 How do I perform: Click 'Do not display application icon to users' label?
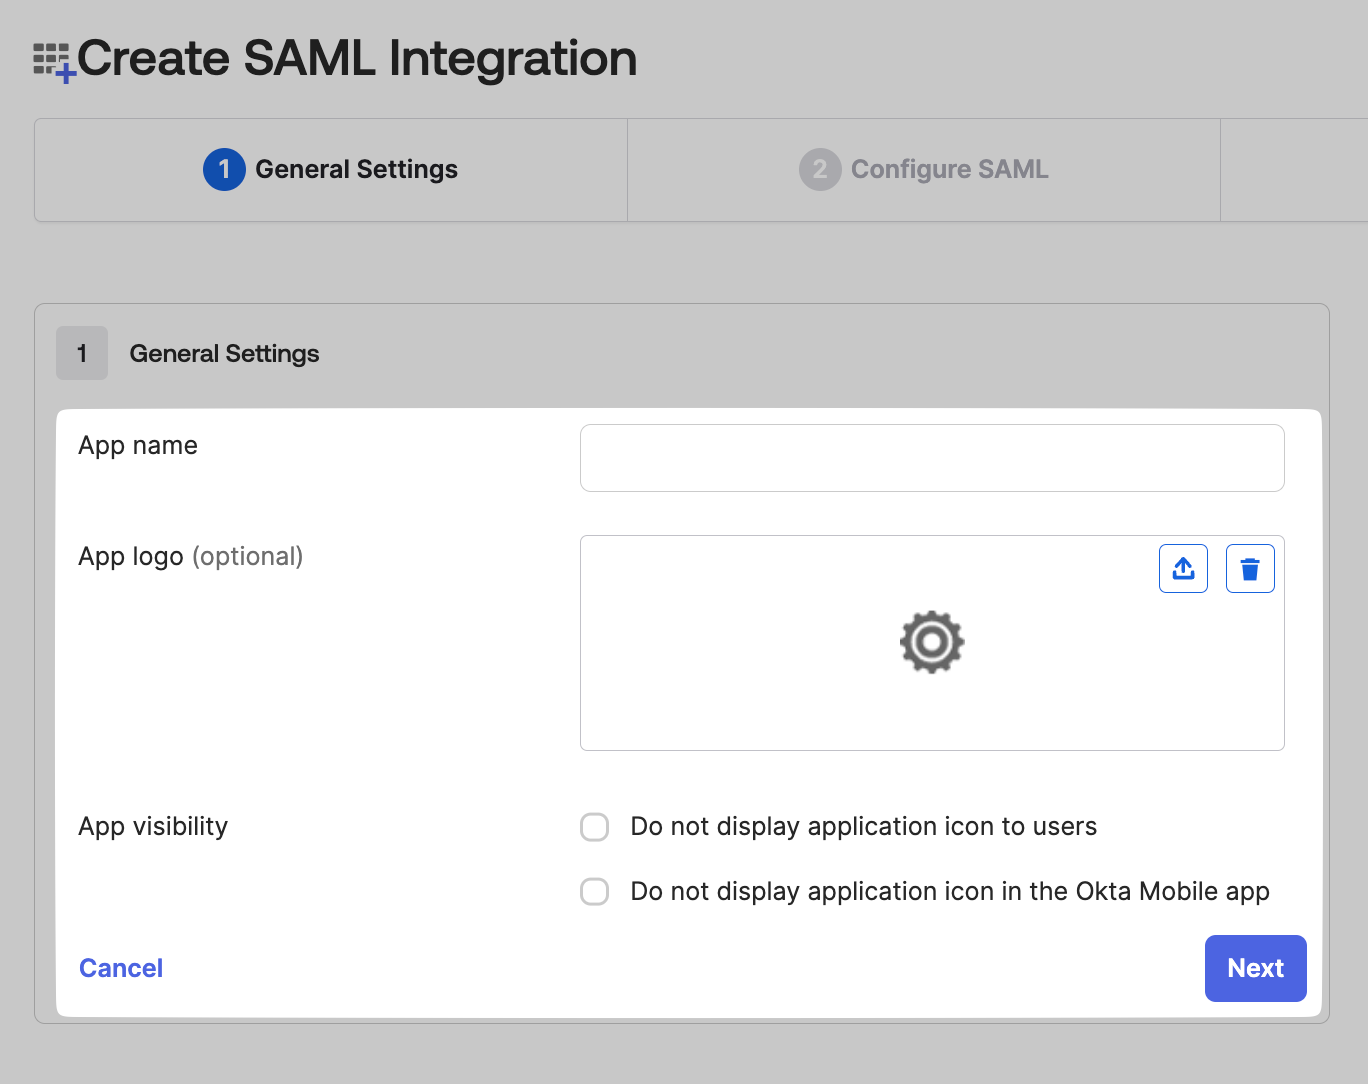(863, 827)
